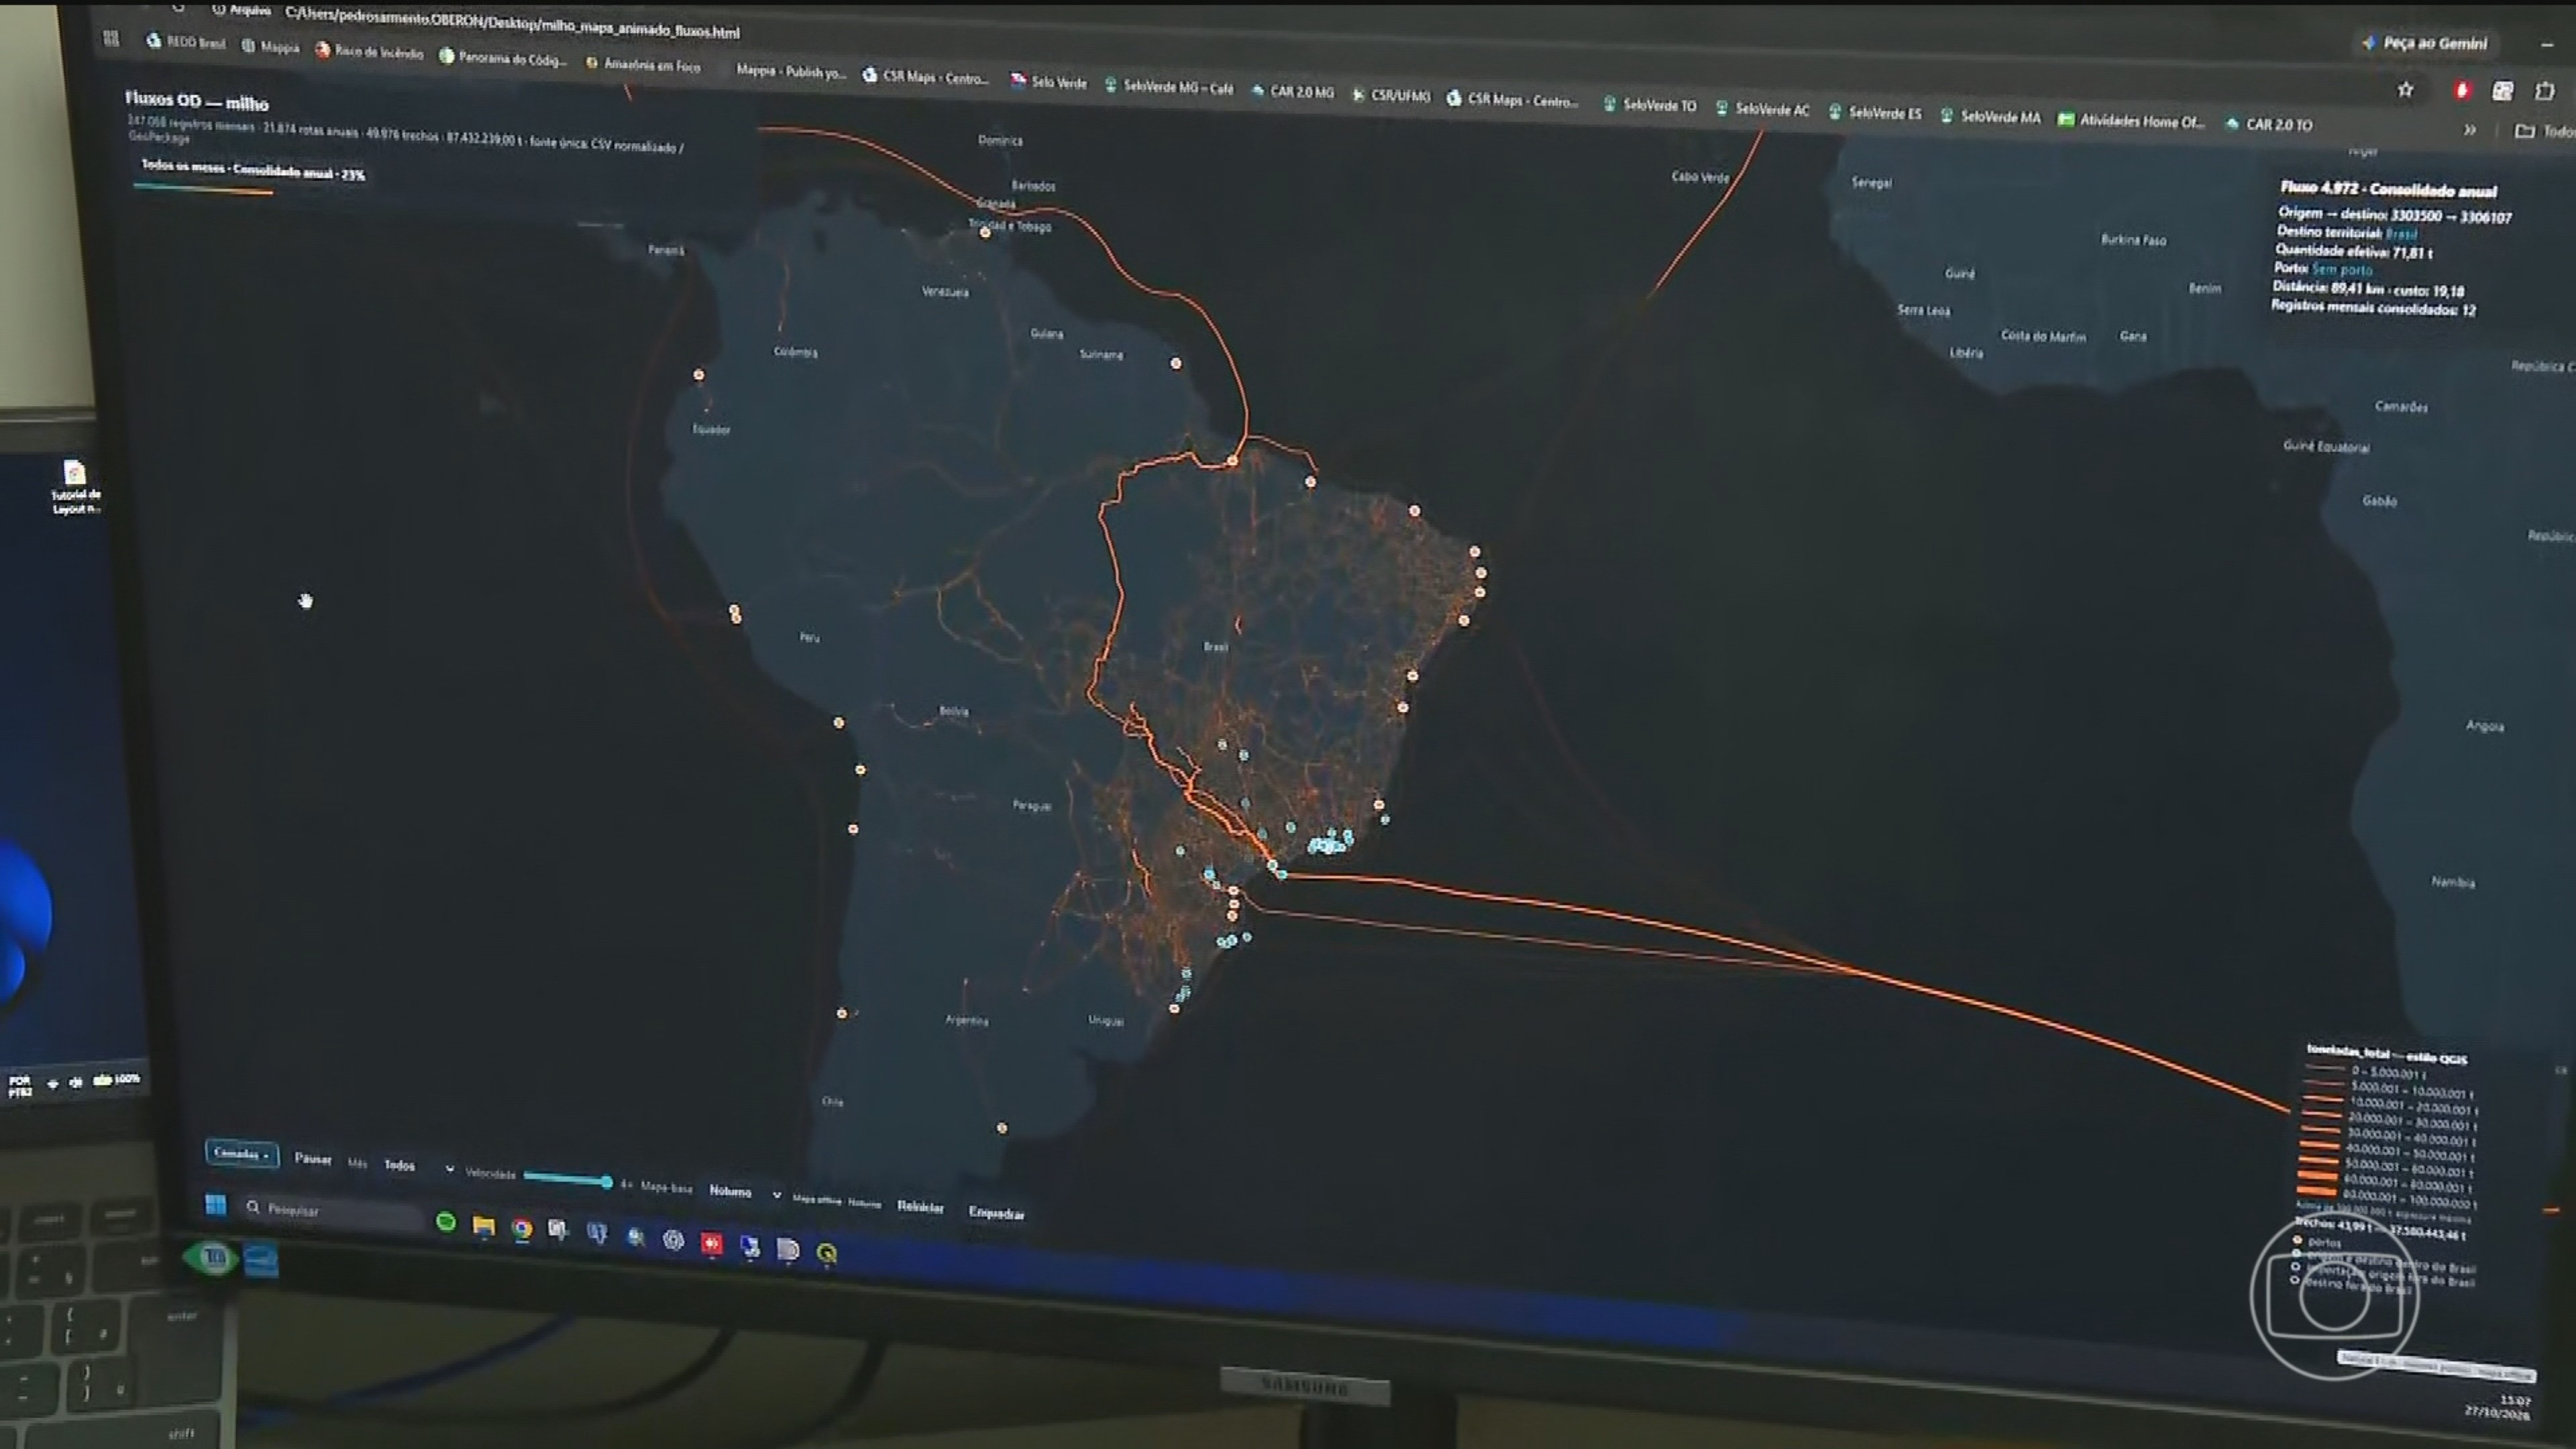The height and width of the screenshot is (1449, 2576).
Task: Open the browser apps grid icon
Action: click(x=111, y=38)
